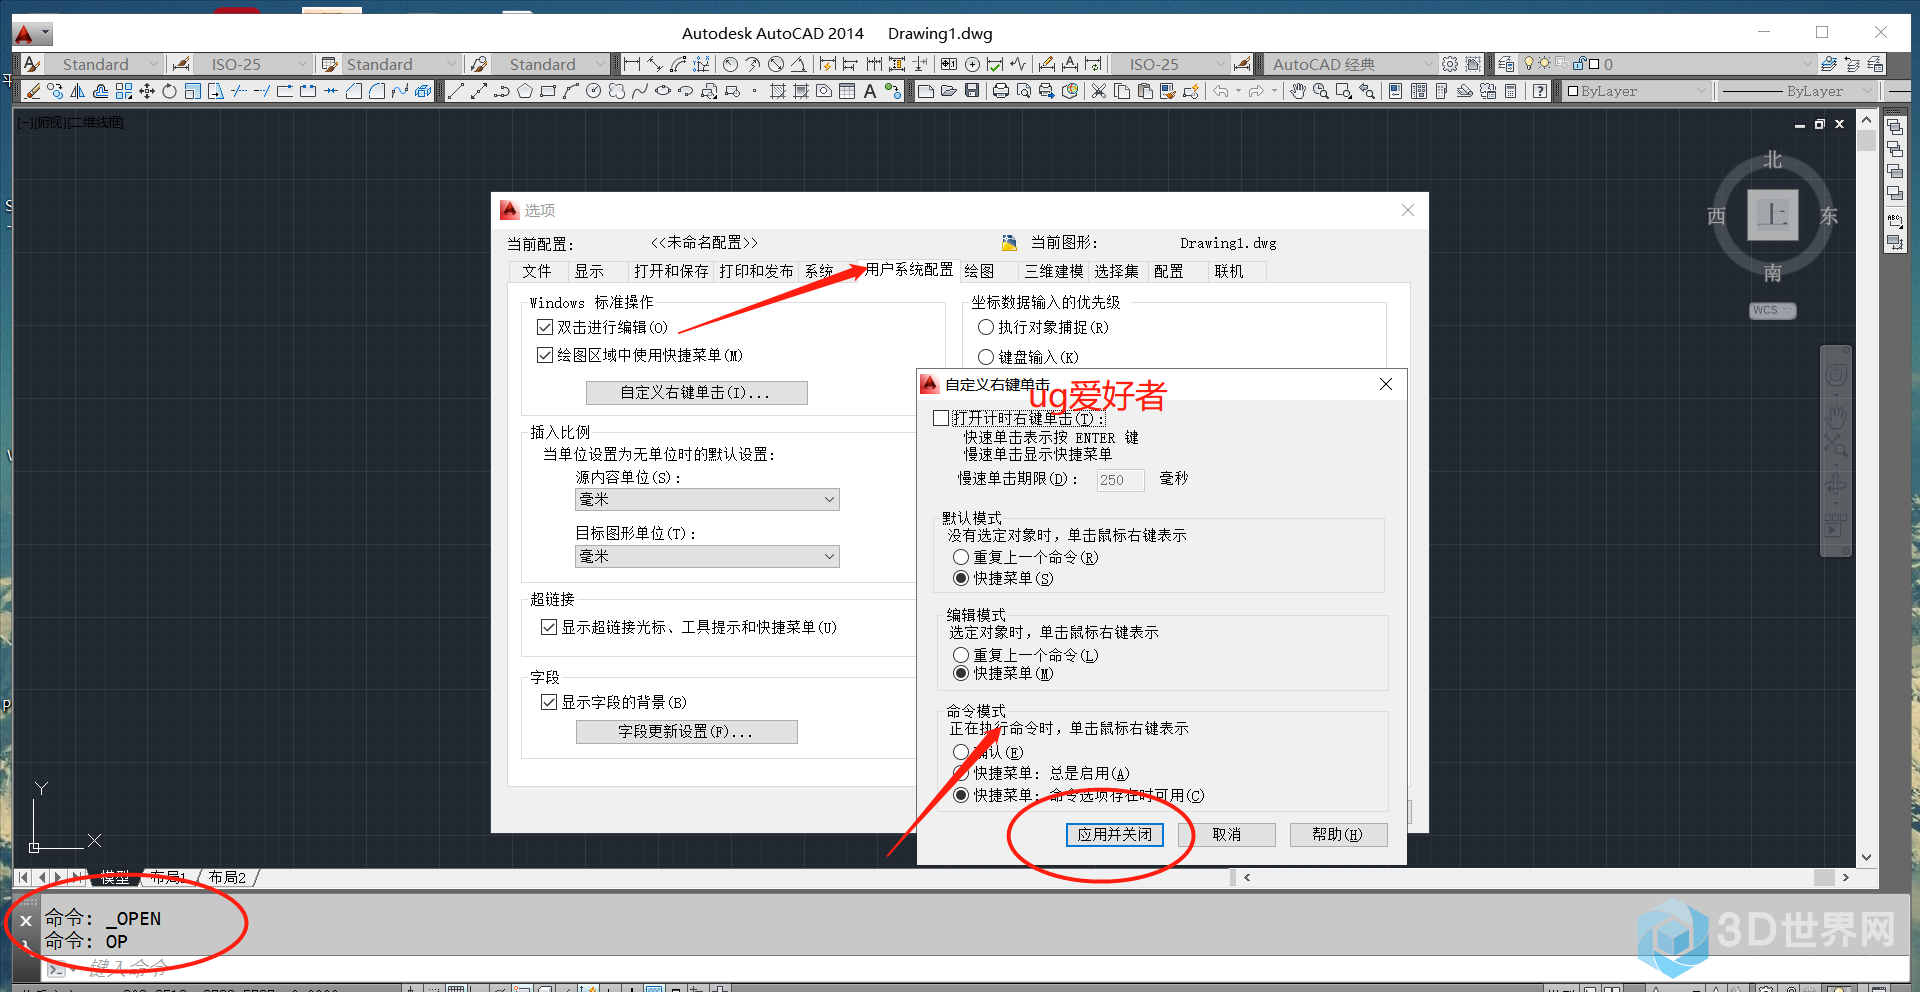Toggle 绘图区域中使用快捷菜单 checkbox
The height and width of the screenshot is (992, 1920).
[545, 355]
